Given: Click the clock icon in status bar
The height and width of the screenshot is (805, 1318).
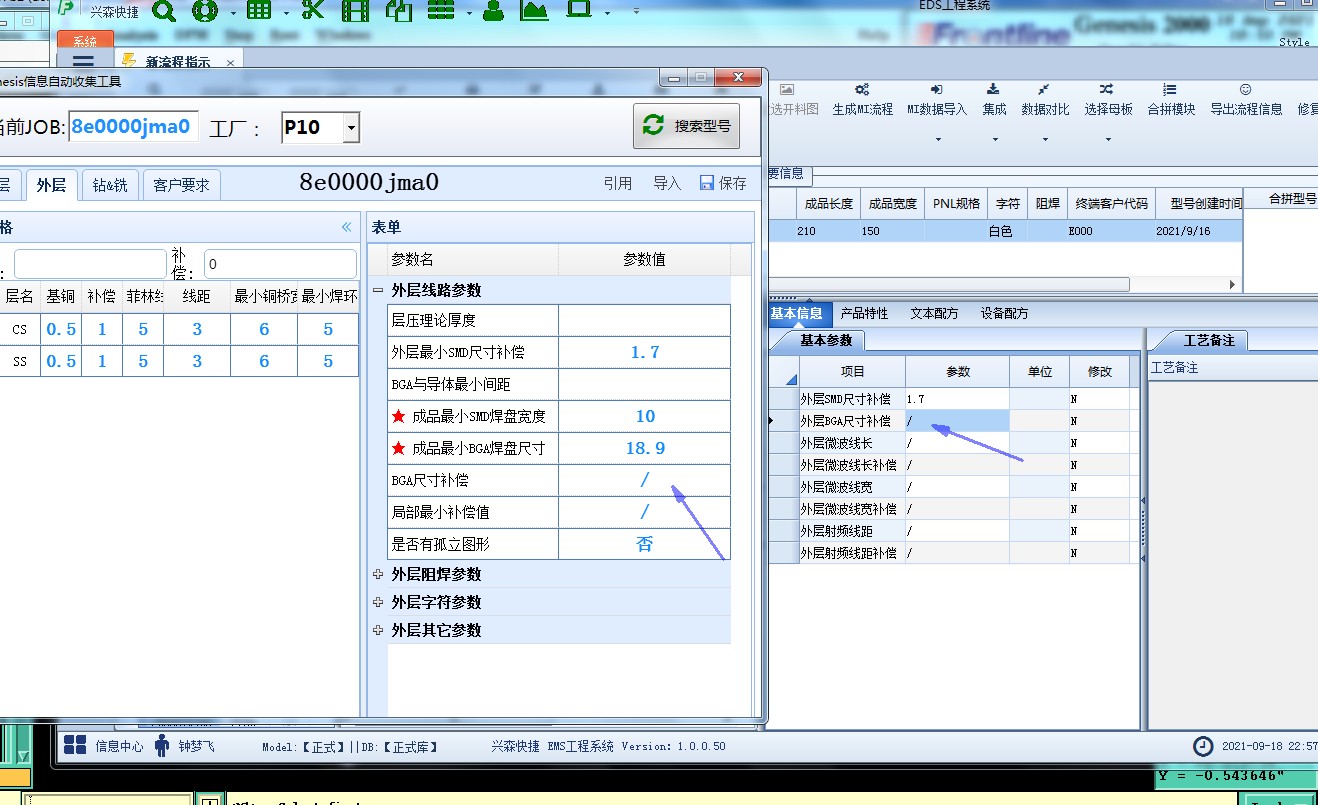Looking at the screenshot, I should click(1204, 746).
